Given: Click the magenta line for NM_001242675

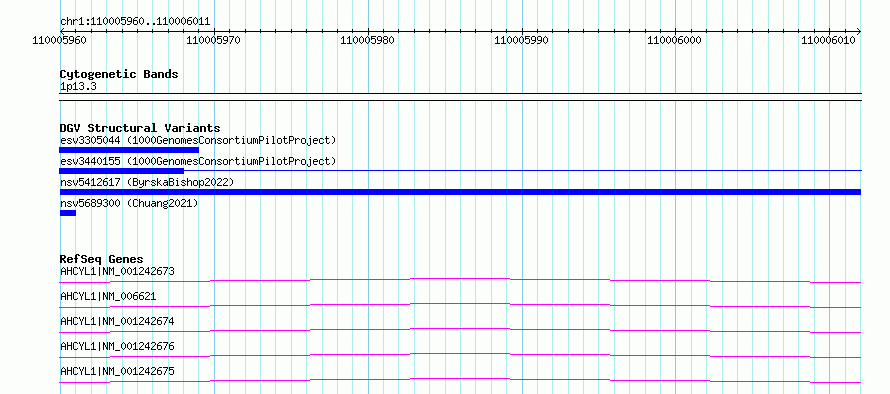Looking at the screenshot, I should tap(460, 380).
